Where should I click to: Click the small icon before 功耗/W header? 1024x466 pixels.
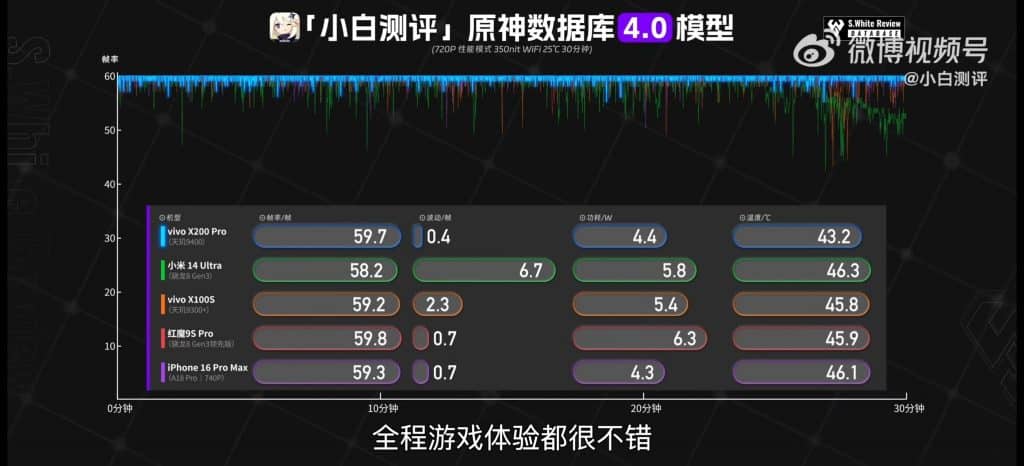coord(581,217)
